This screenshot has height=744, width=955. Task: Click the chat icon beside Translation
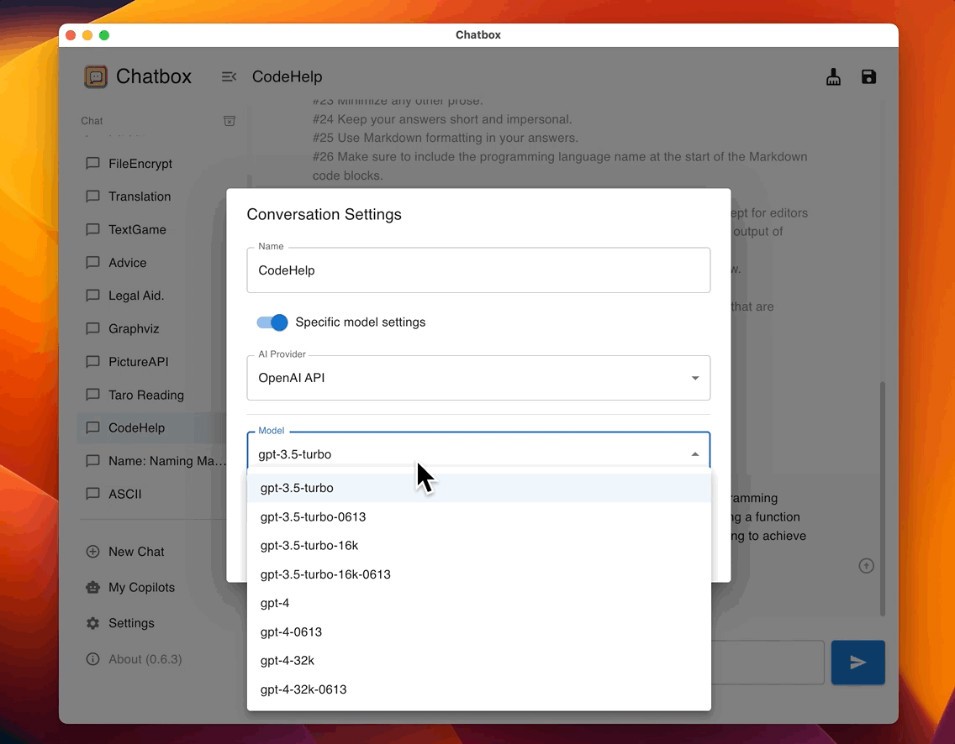tap(93, 196)
